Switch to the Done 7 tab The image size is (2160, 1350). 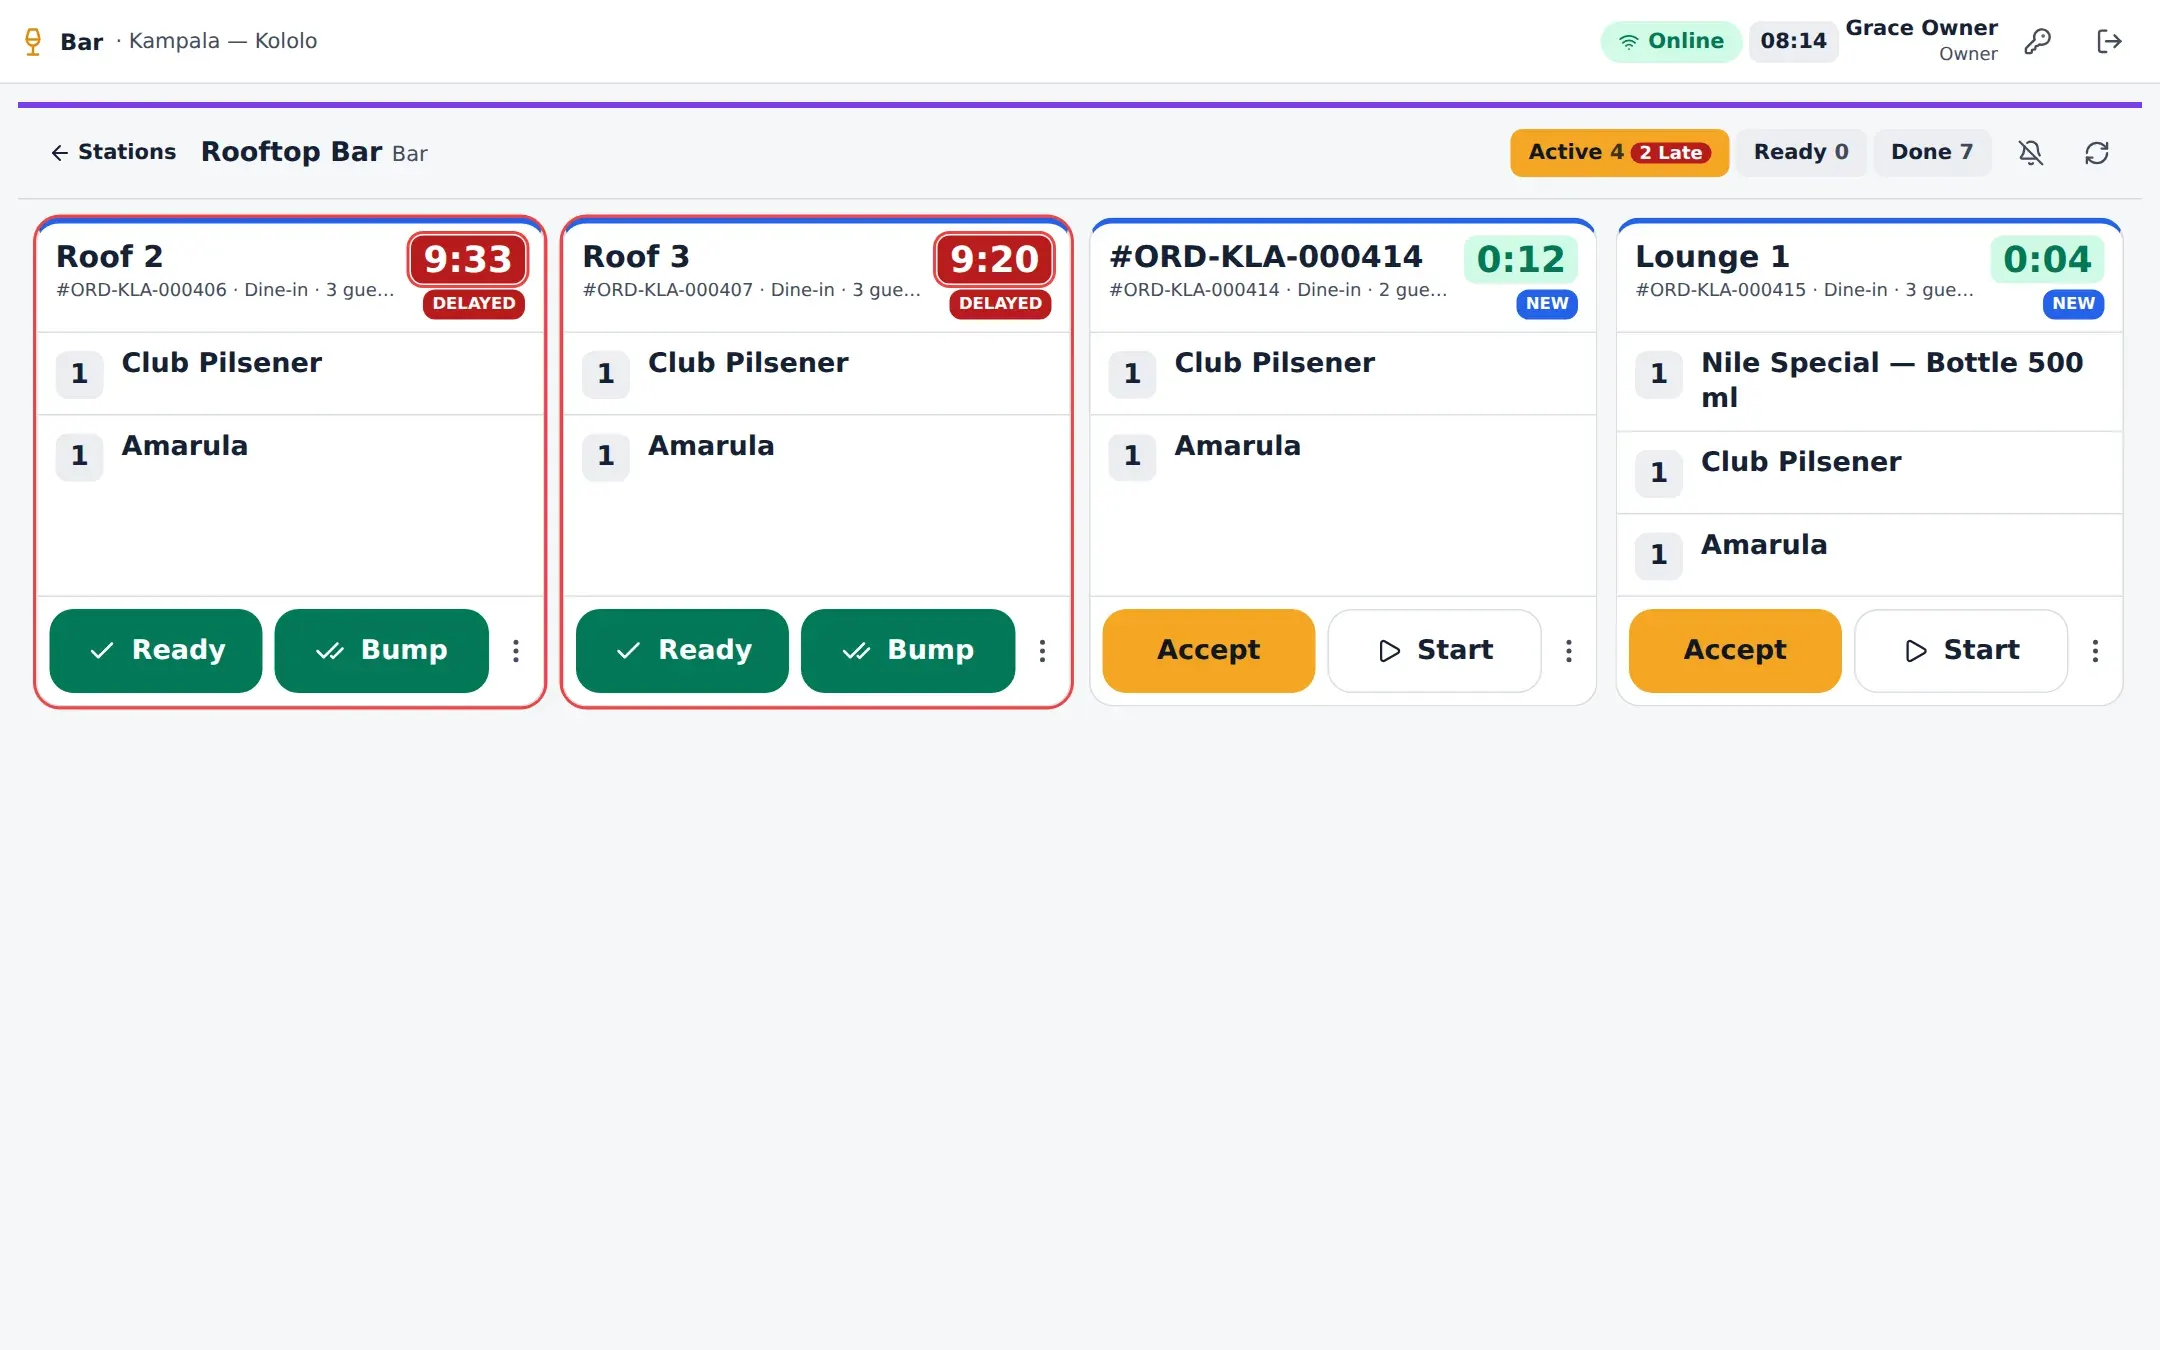click(x=1931, y=152)
